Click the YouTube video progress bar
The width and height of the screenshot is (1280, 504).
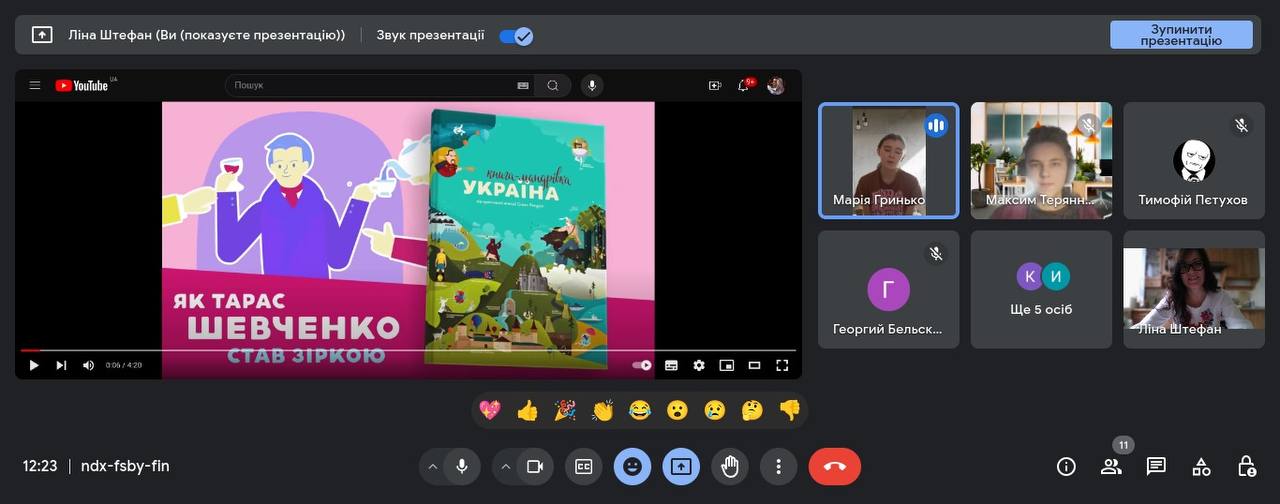(x=400, y=351)
